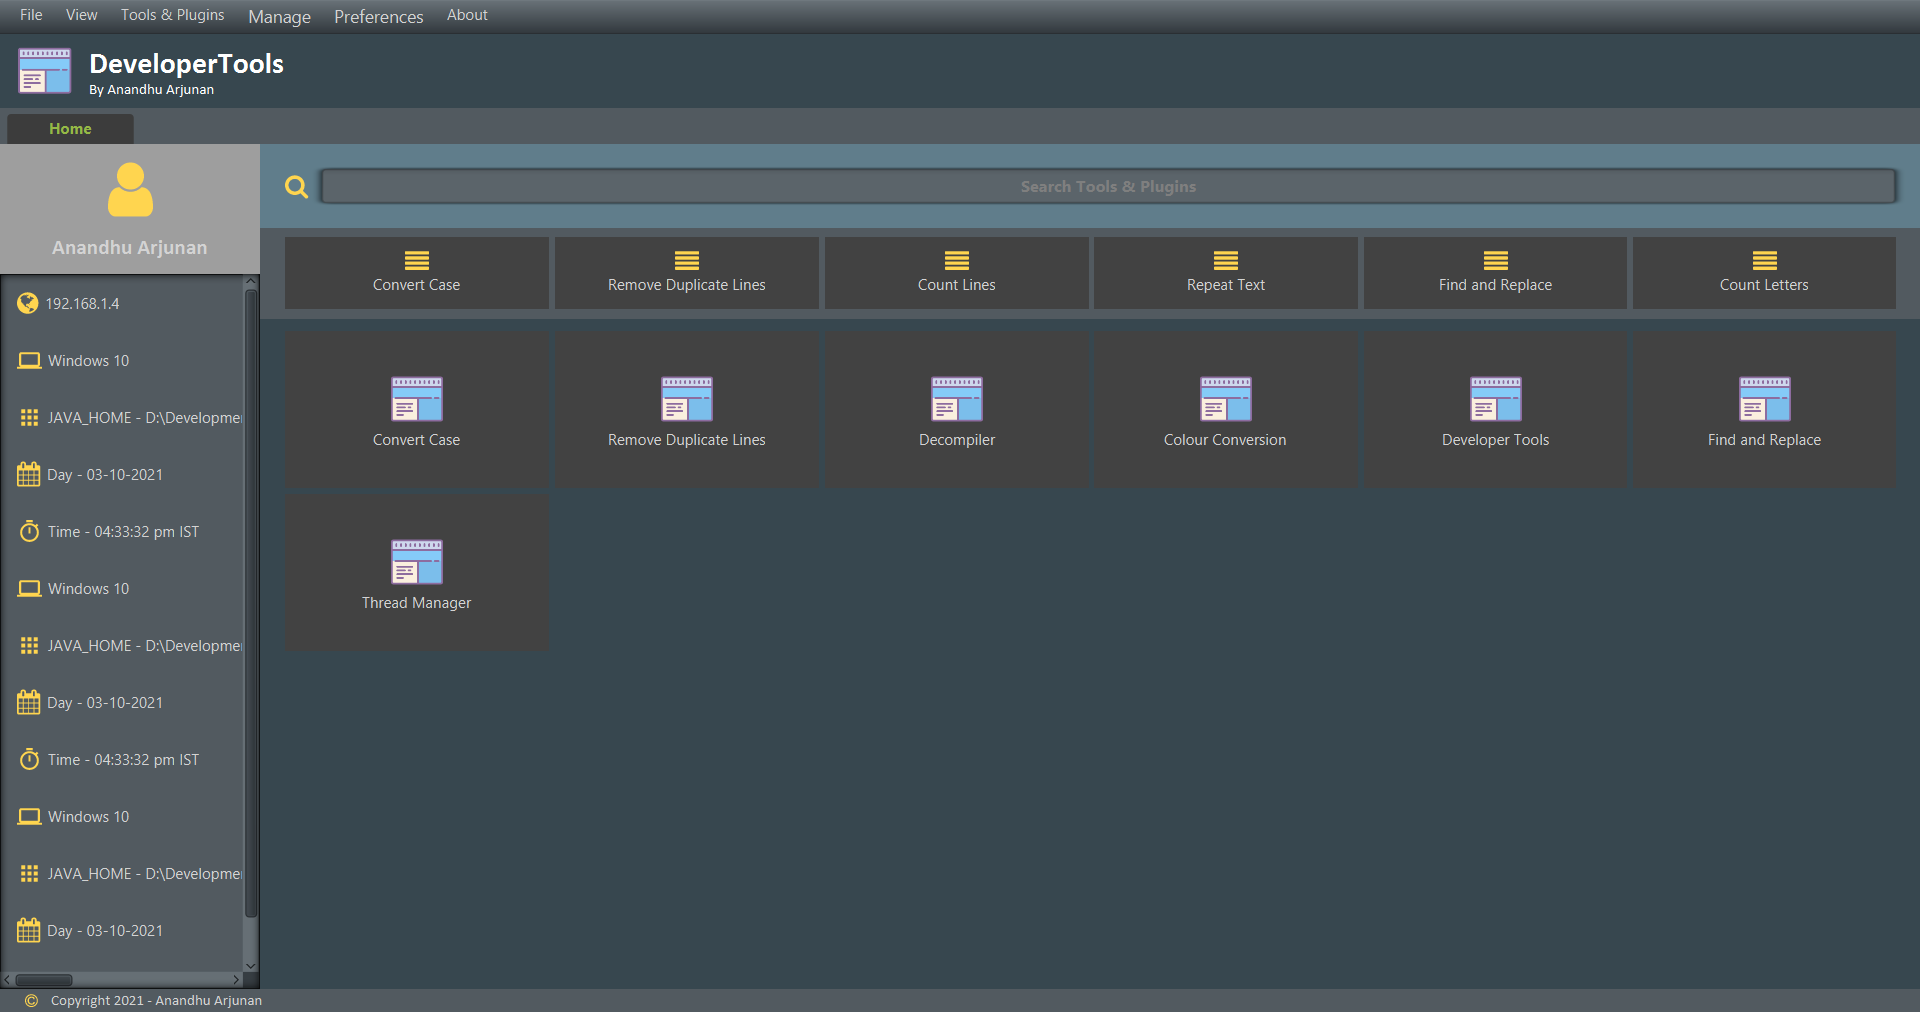1920x1012 pixels.
Task: Click the yellow lines icon above Count Lines
Action: click(x=957, y=260)
